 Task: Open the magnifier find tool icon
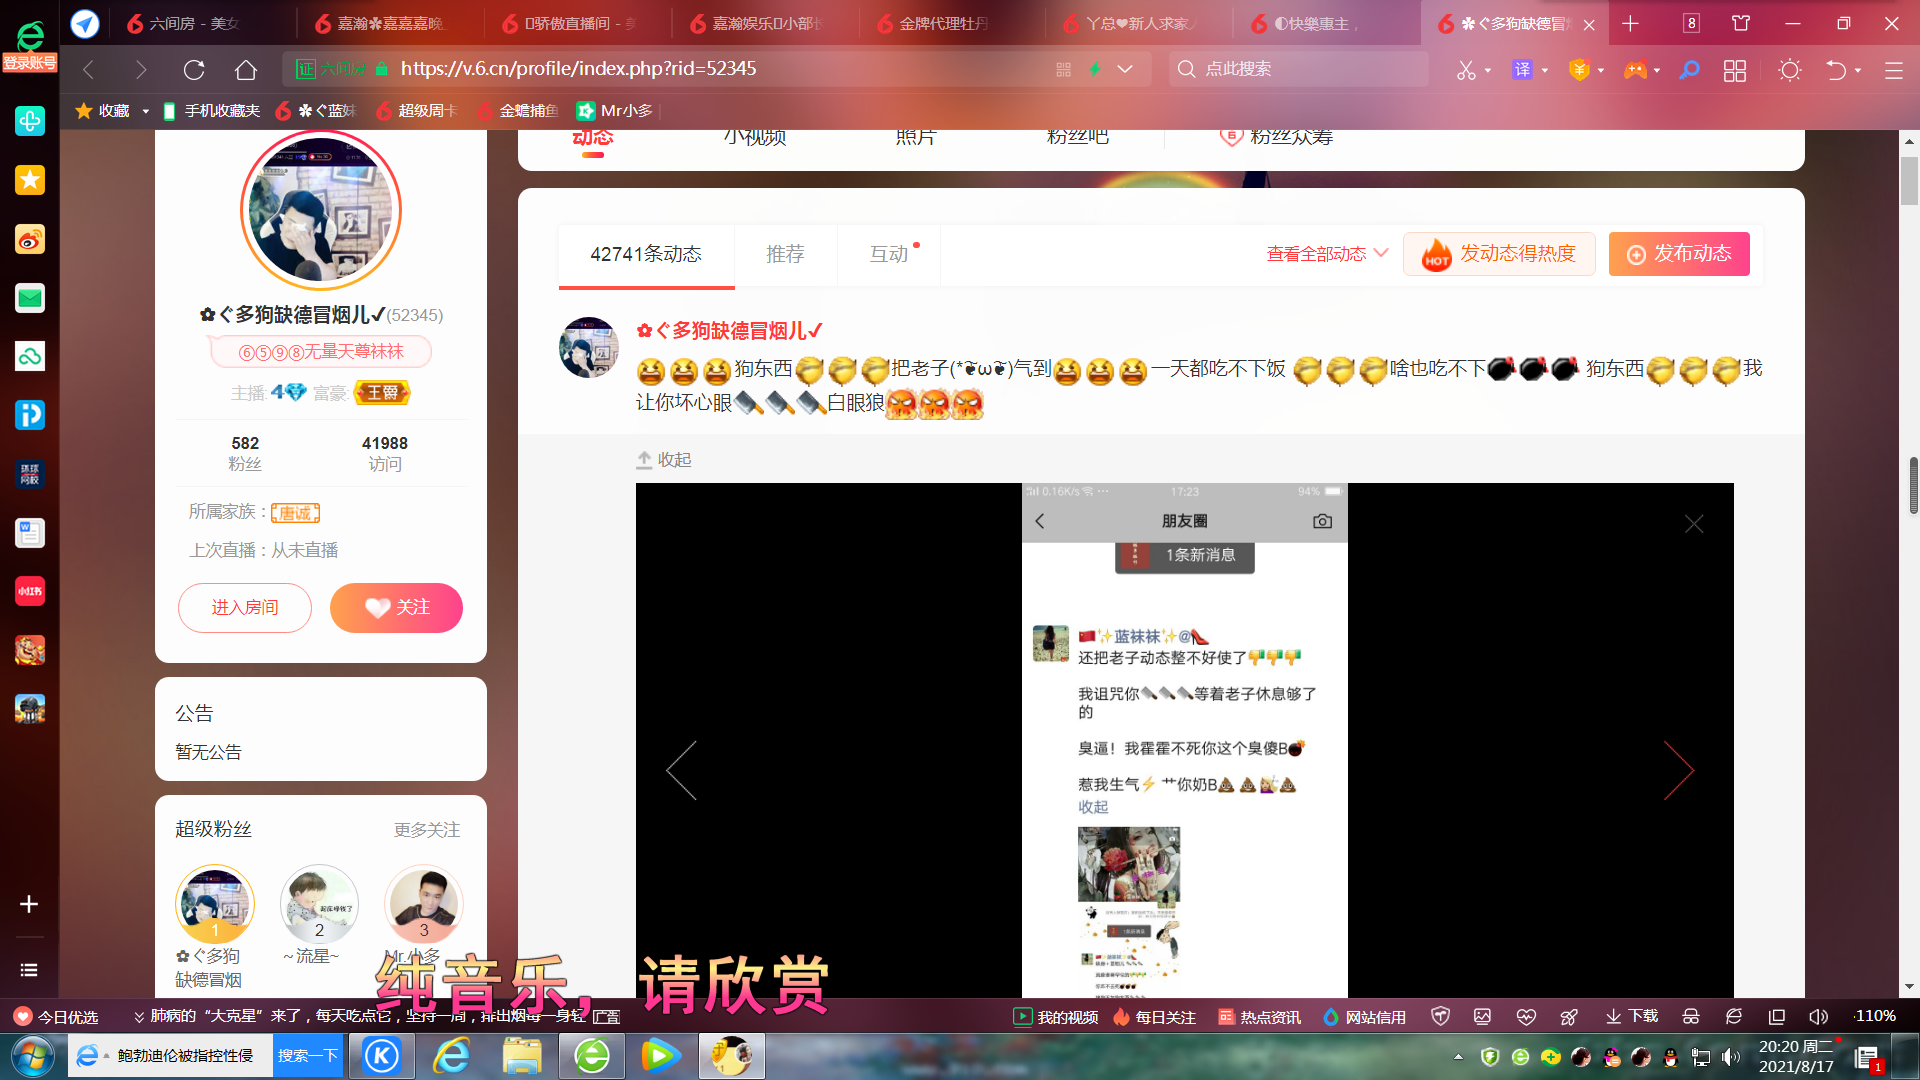[1689, 69]
